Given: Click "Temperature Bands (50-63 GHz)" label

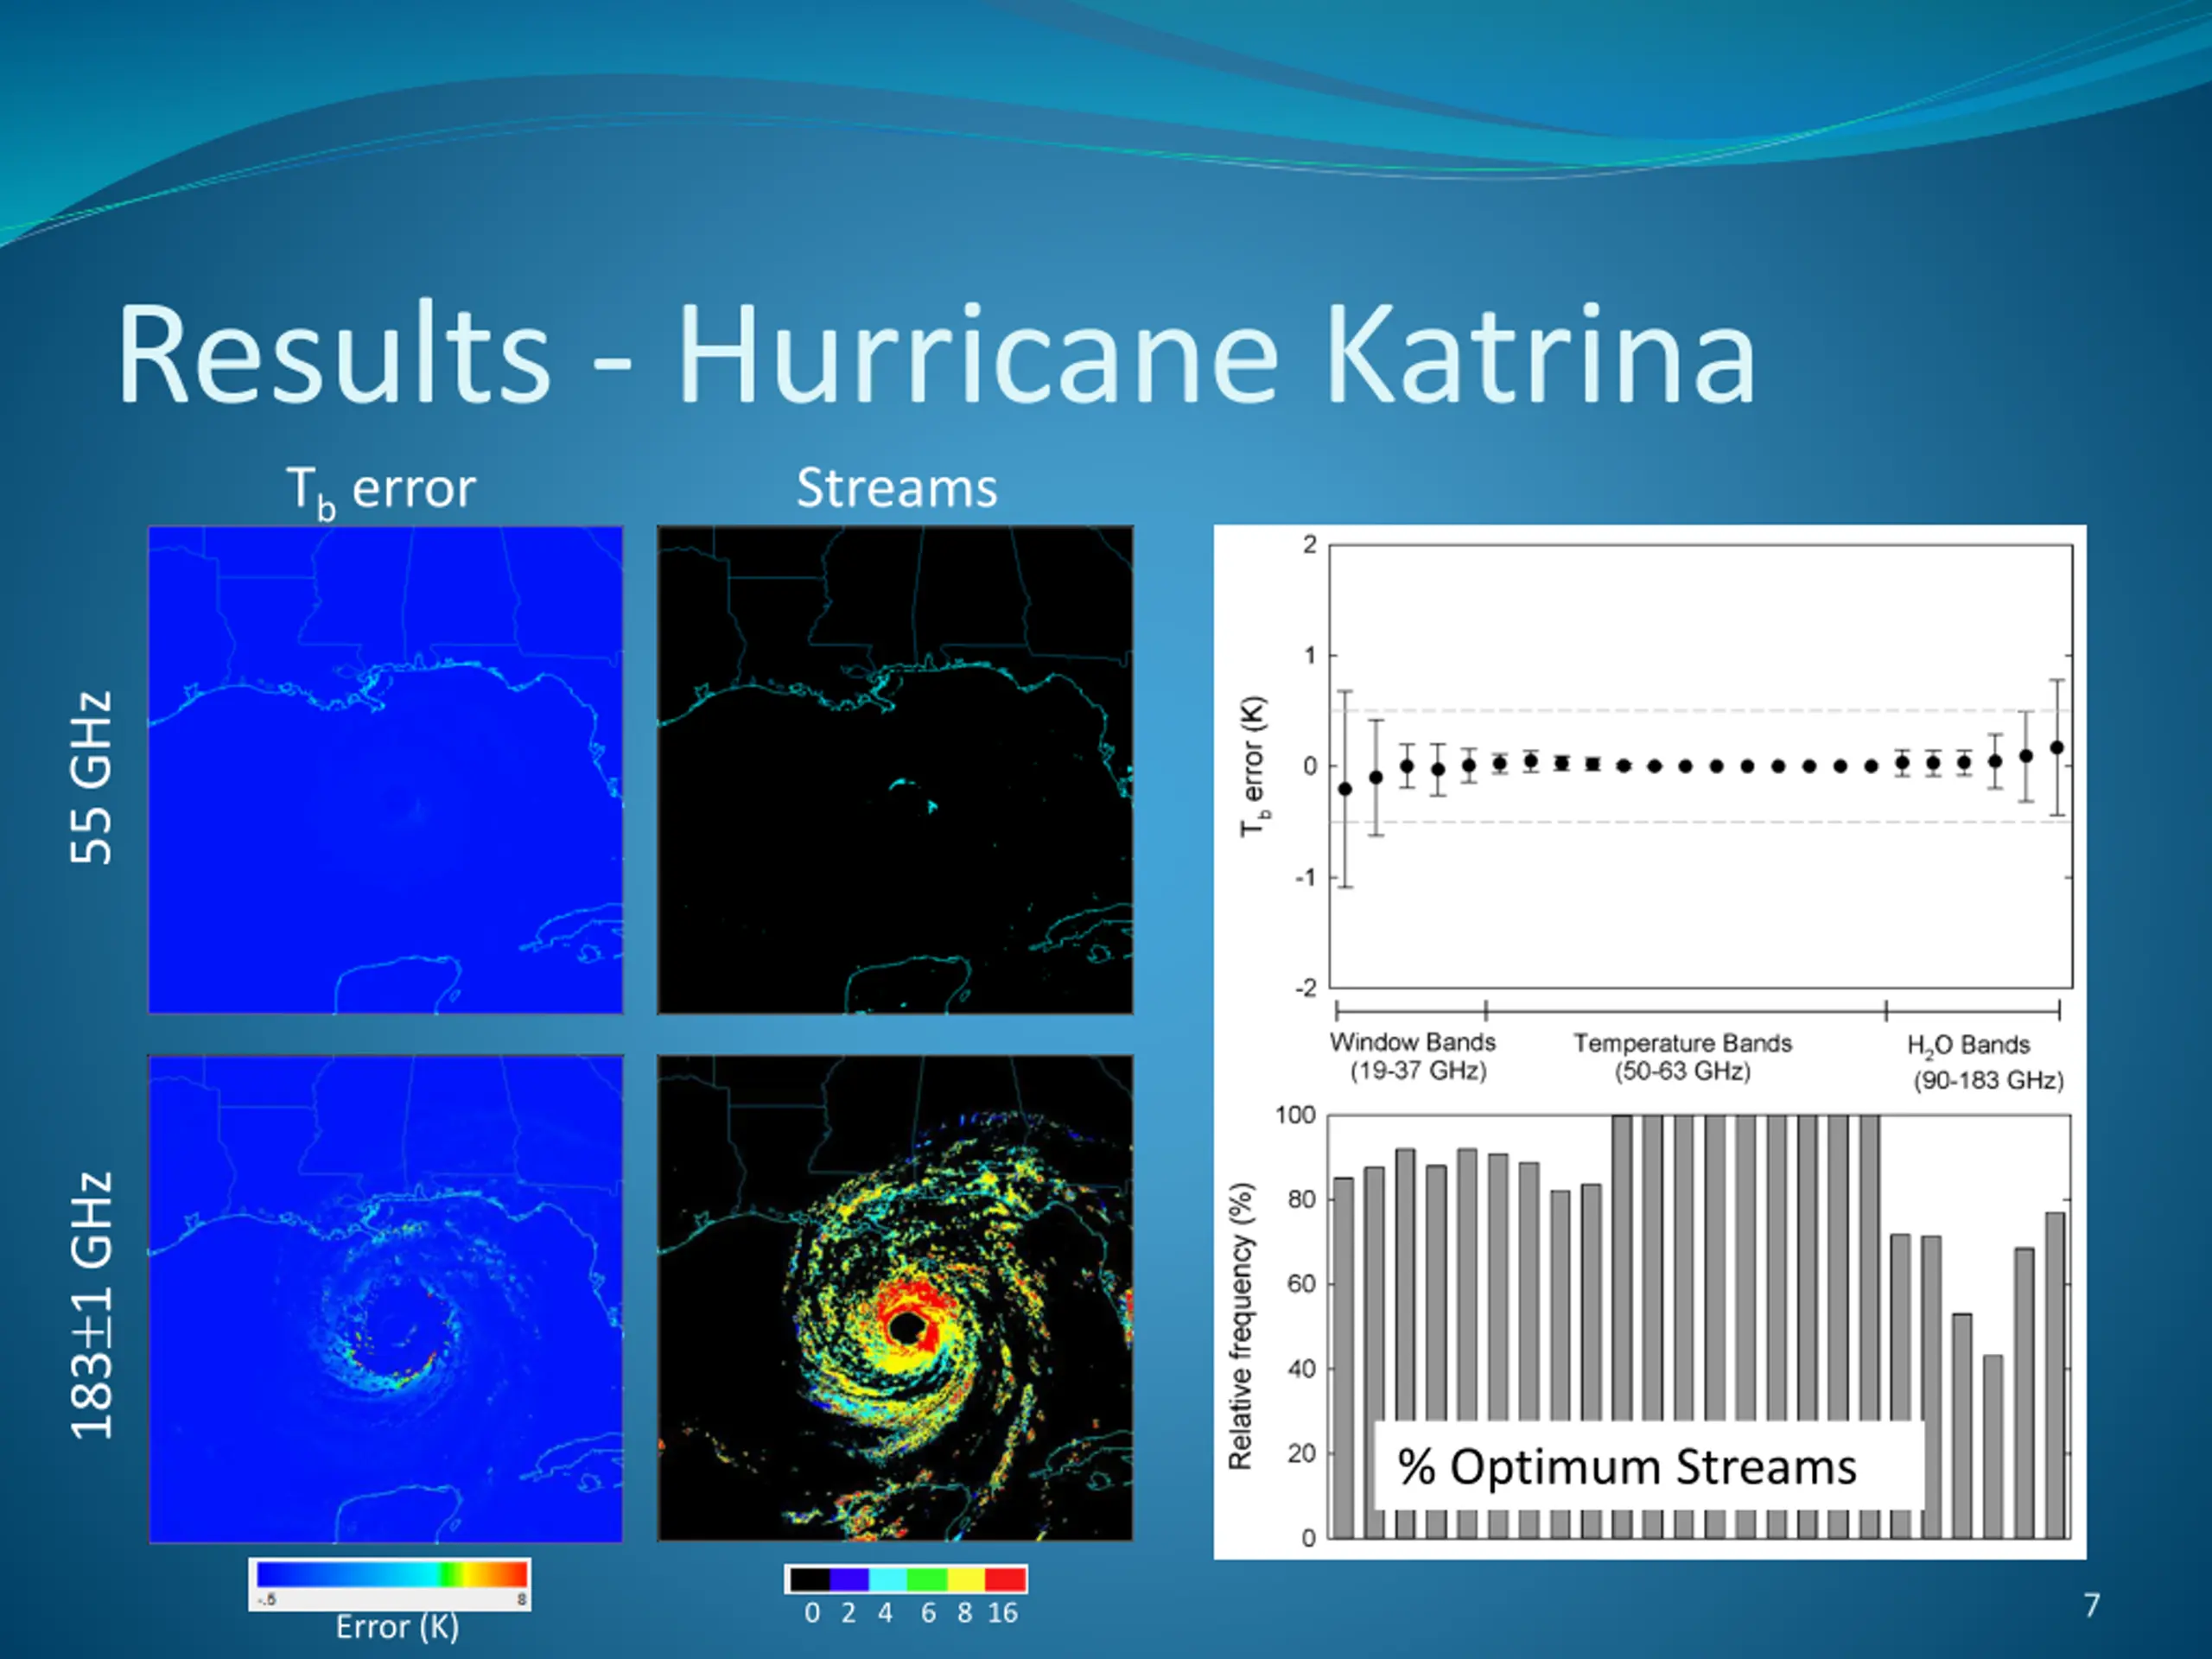Looking at the screenshot, I should click(1682, 1057).
